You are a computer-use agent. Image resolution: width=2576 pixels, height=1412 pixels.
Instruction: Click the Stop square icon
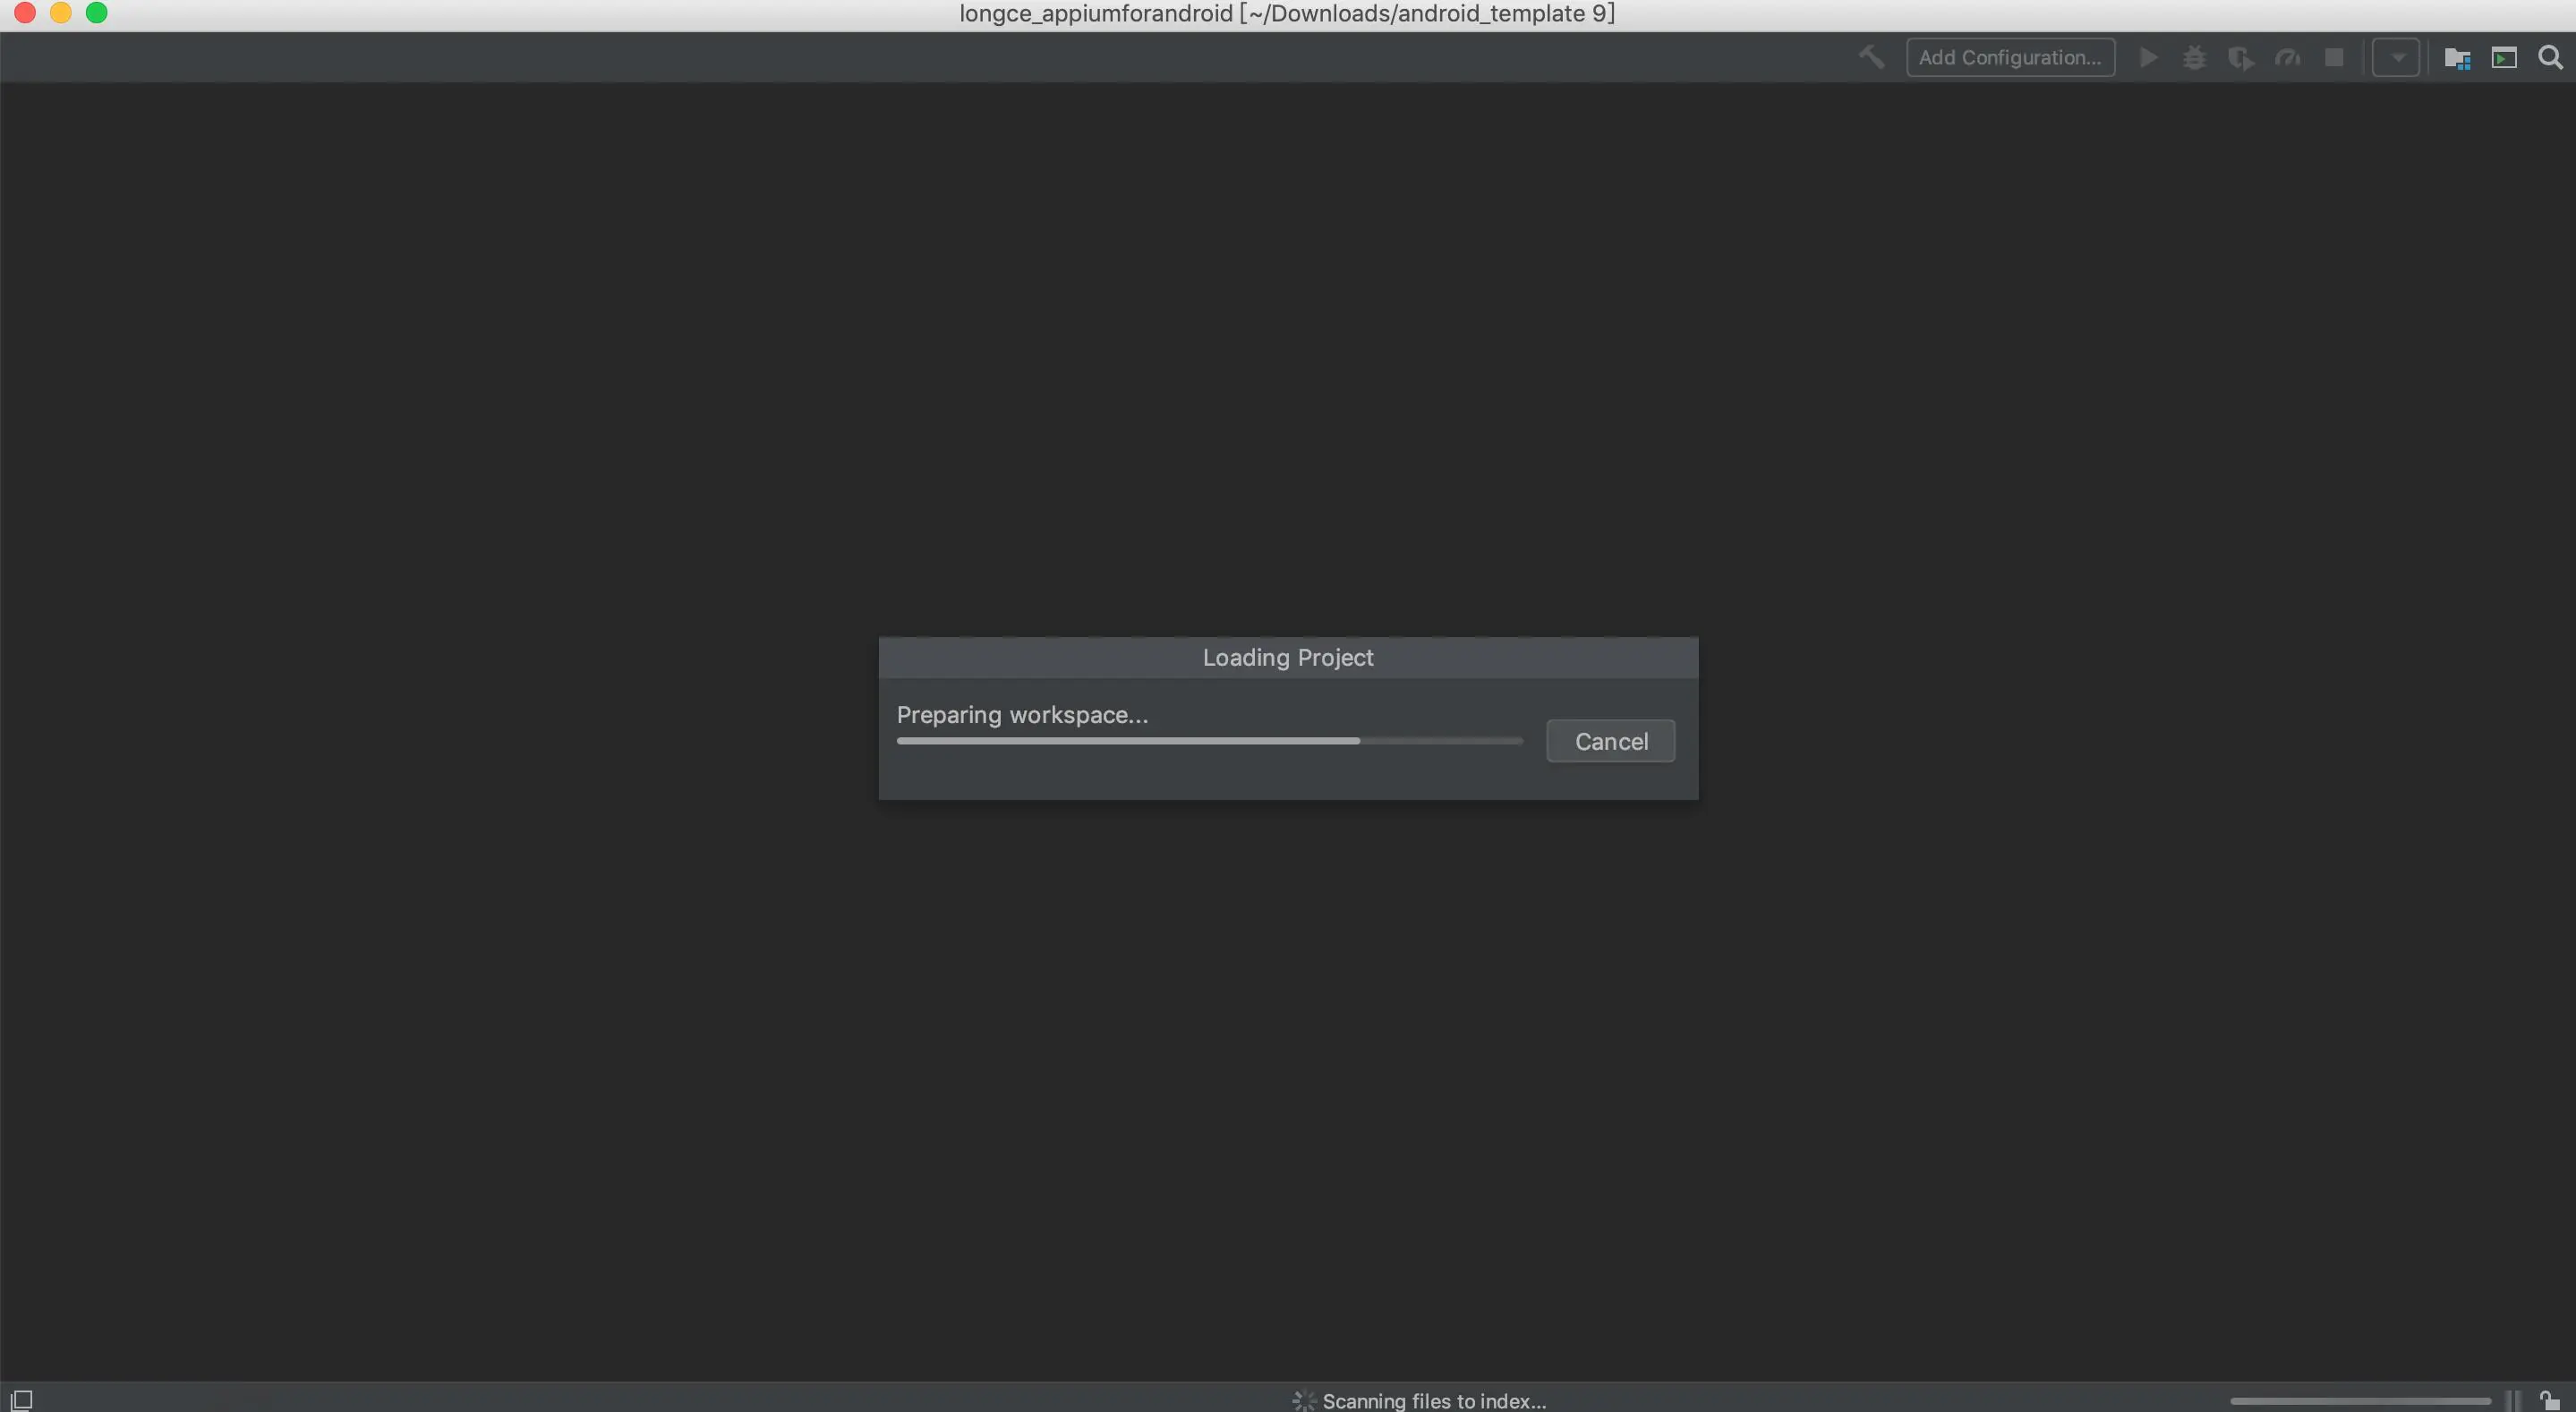[x=2334, y=58]
